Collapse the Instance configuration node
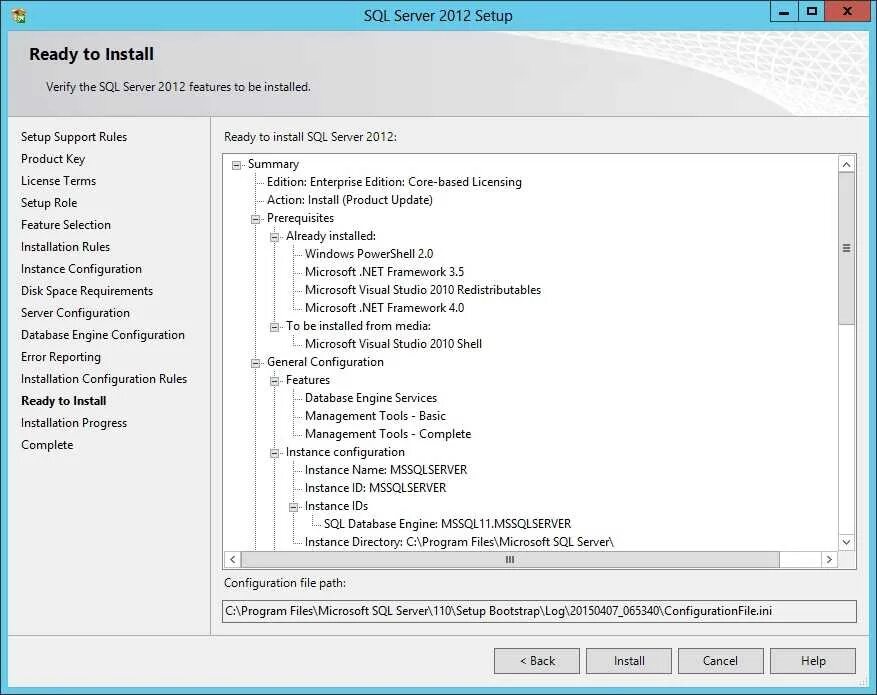The height and width of the screenshot is (695, 877). coord(275,453)
